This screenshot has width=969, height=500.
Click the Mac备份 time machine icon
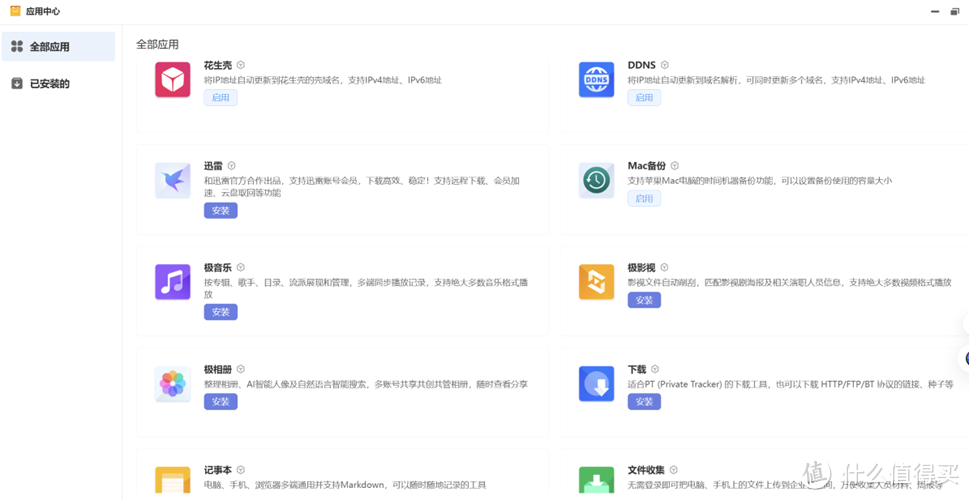pos(596,180)
